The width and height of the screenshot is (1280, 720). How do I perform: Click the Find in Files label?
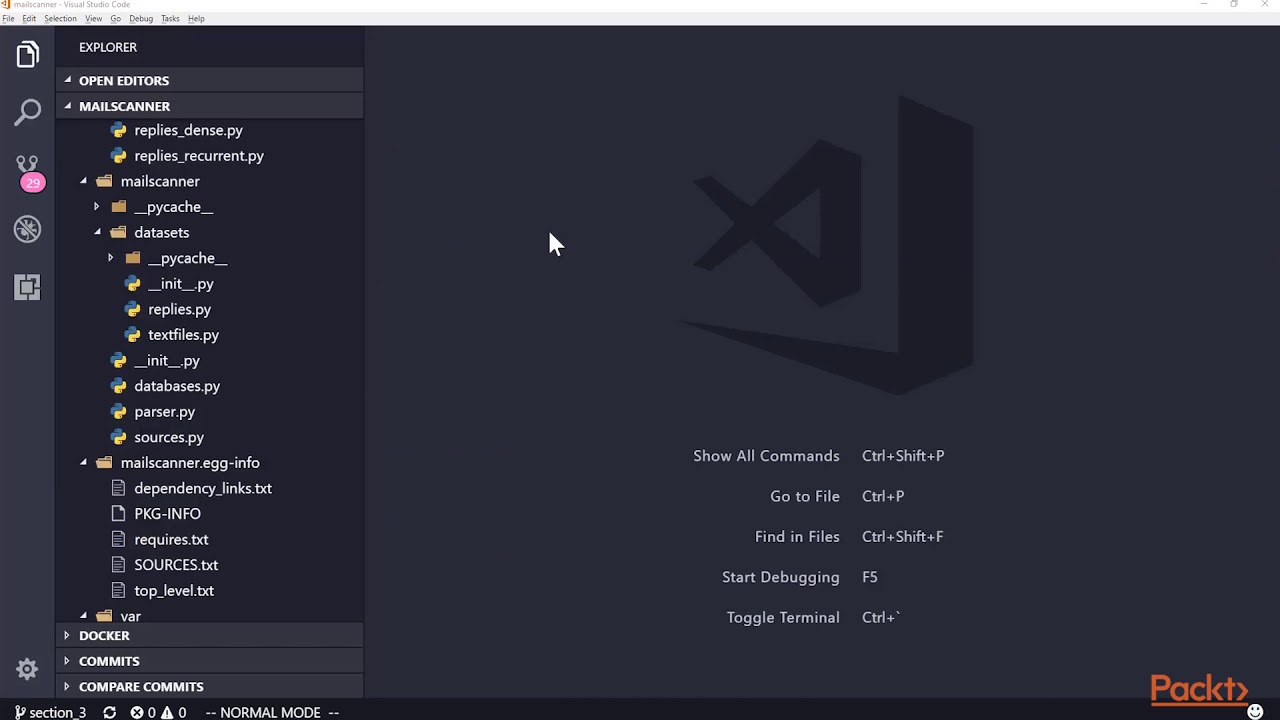coord(797,537)
